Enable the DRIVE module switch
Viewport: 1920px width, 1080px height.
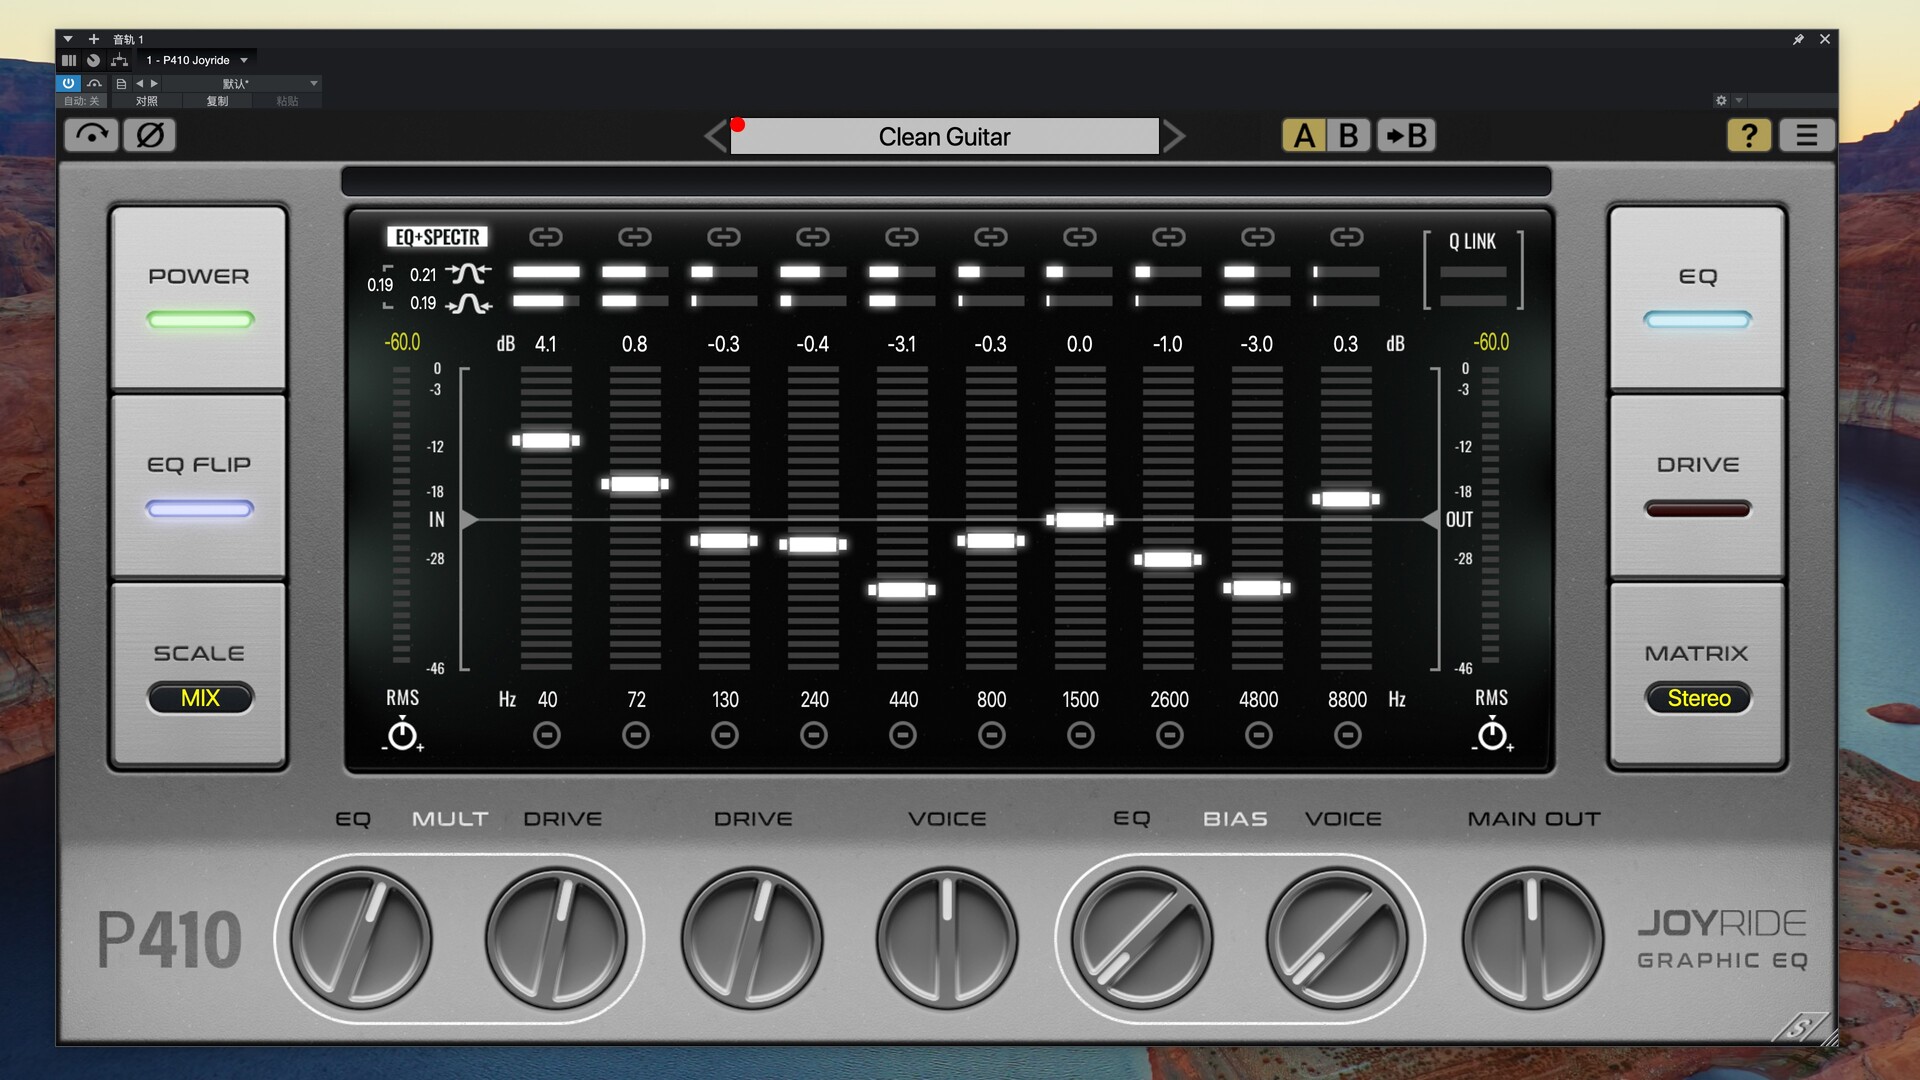(1697, 487)
